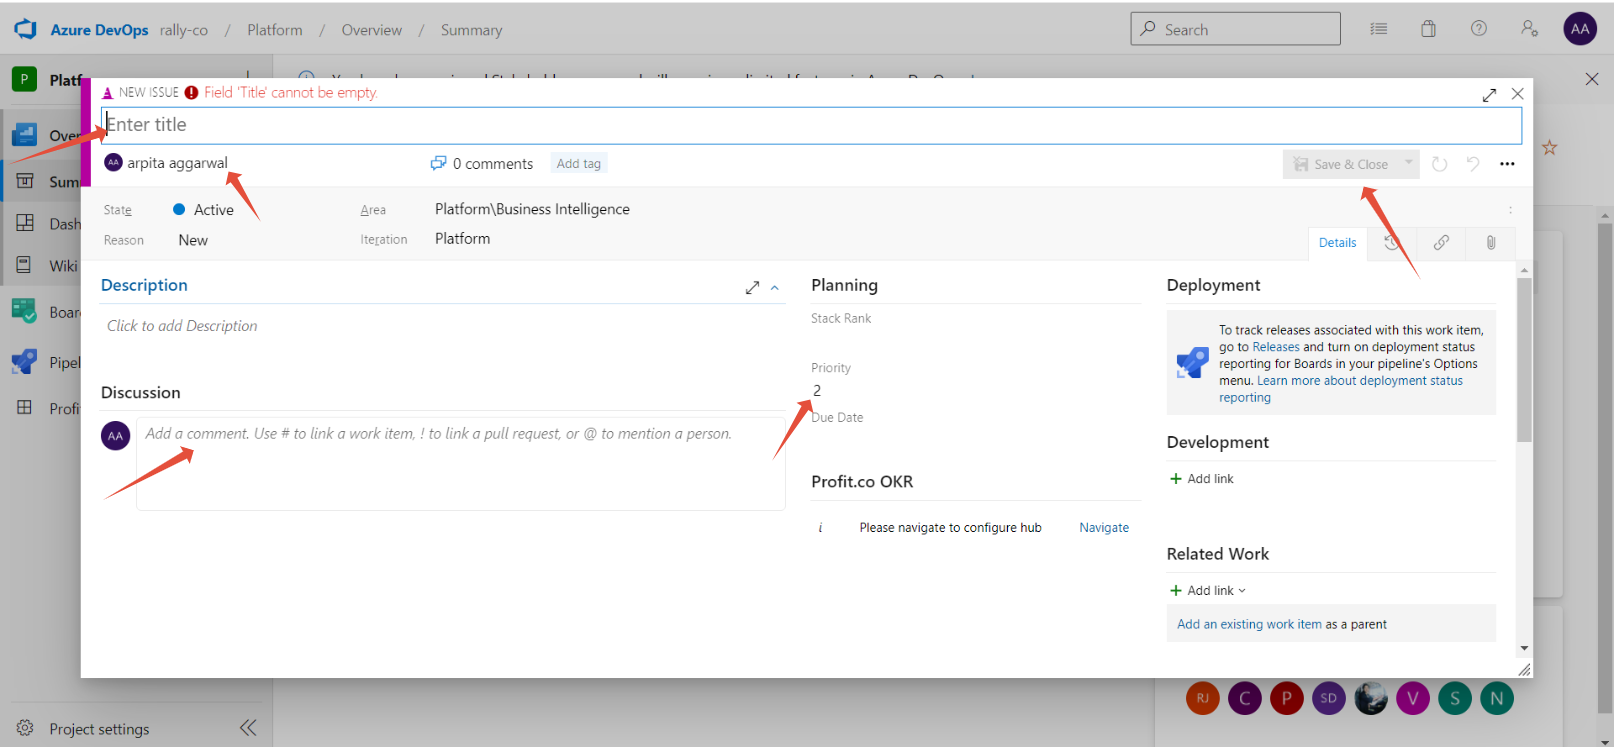
Task: Open the Profit.co sidebar icon
Action: click(25, 408)
